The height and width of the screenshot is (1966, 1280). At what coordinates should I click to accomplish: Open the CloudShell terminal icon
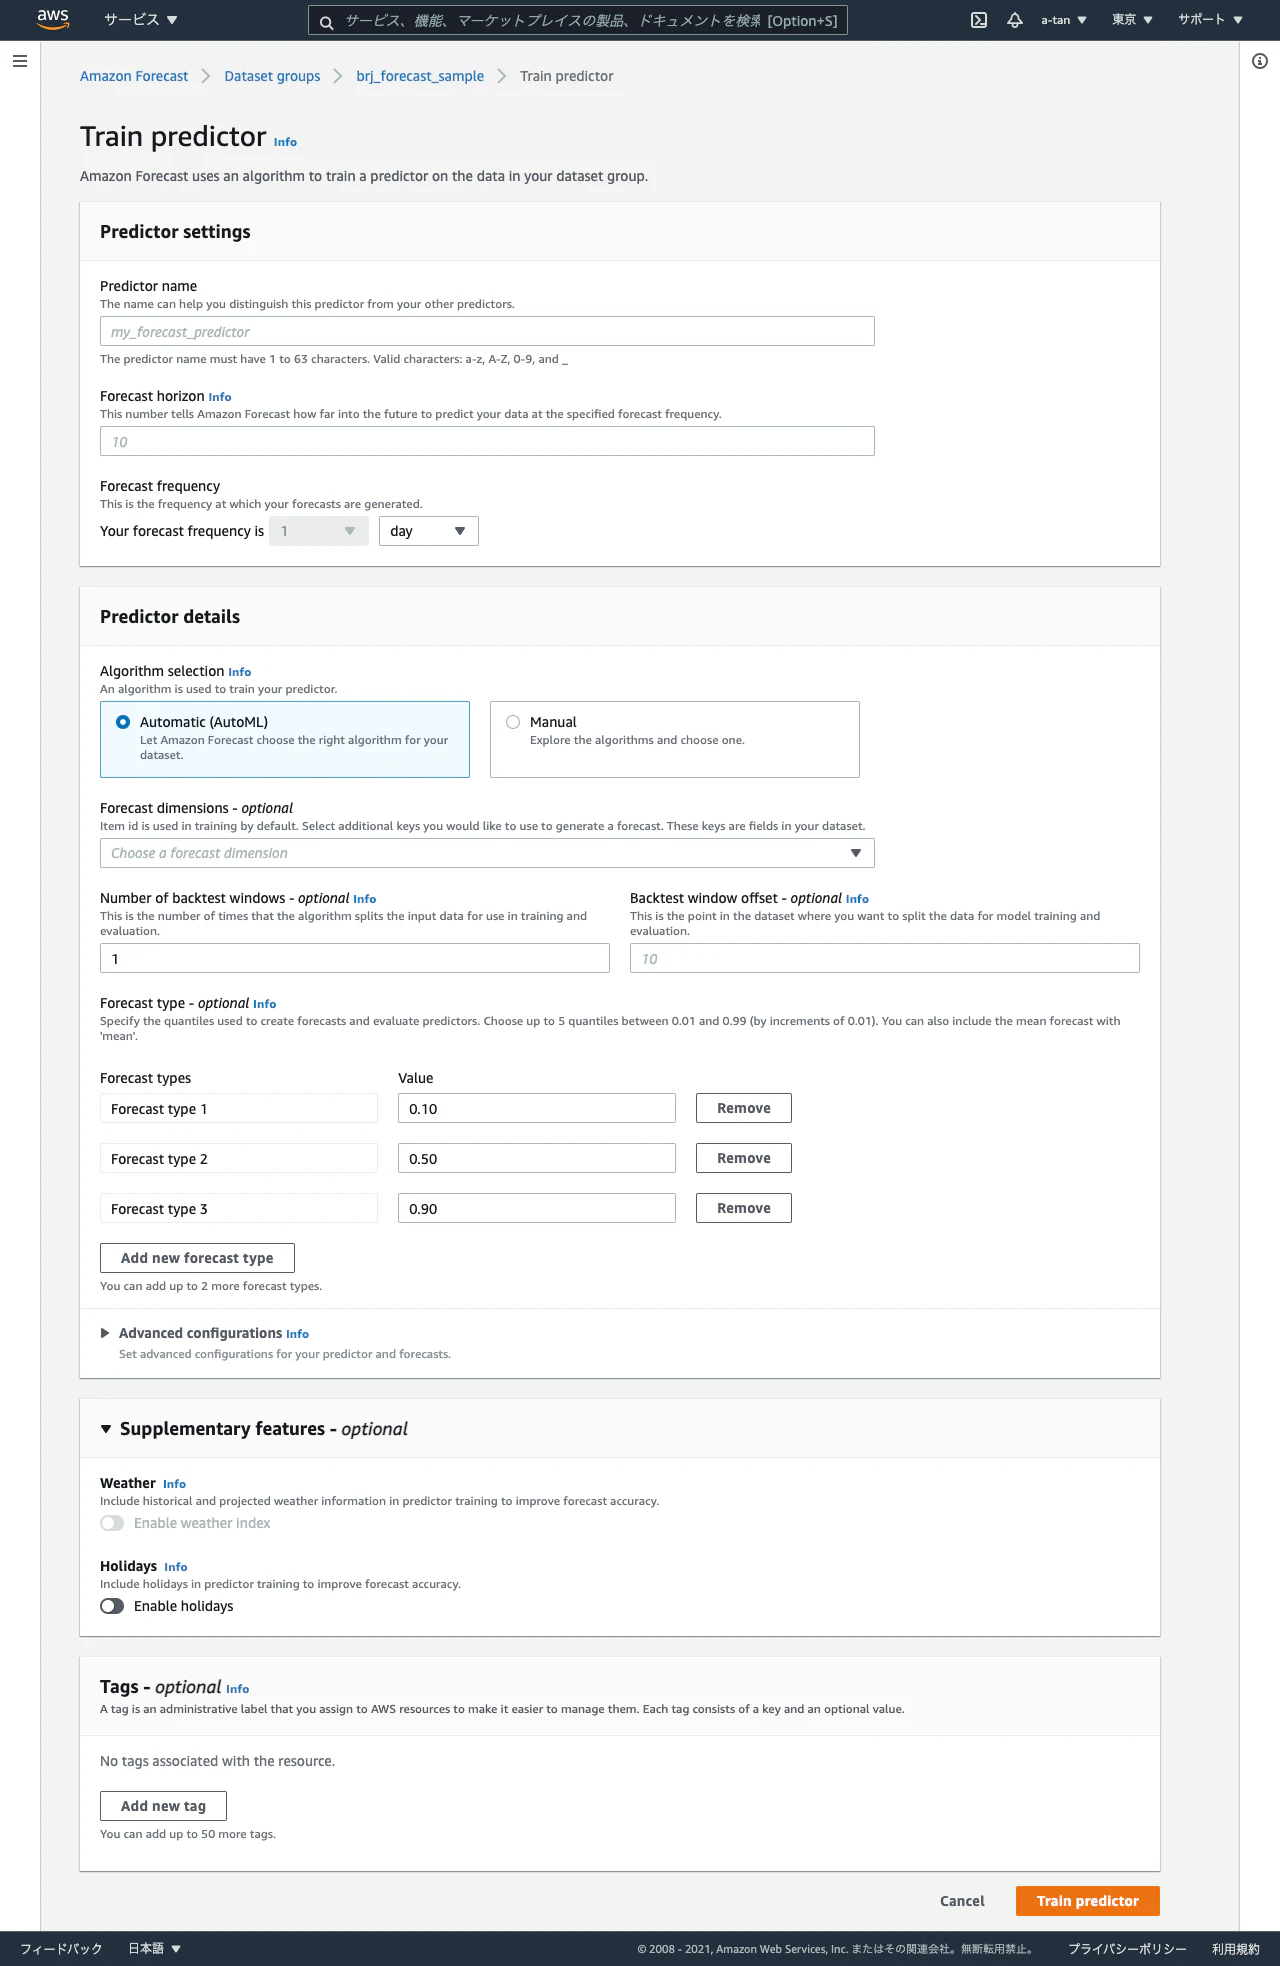(979, 20)
